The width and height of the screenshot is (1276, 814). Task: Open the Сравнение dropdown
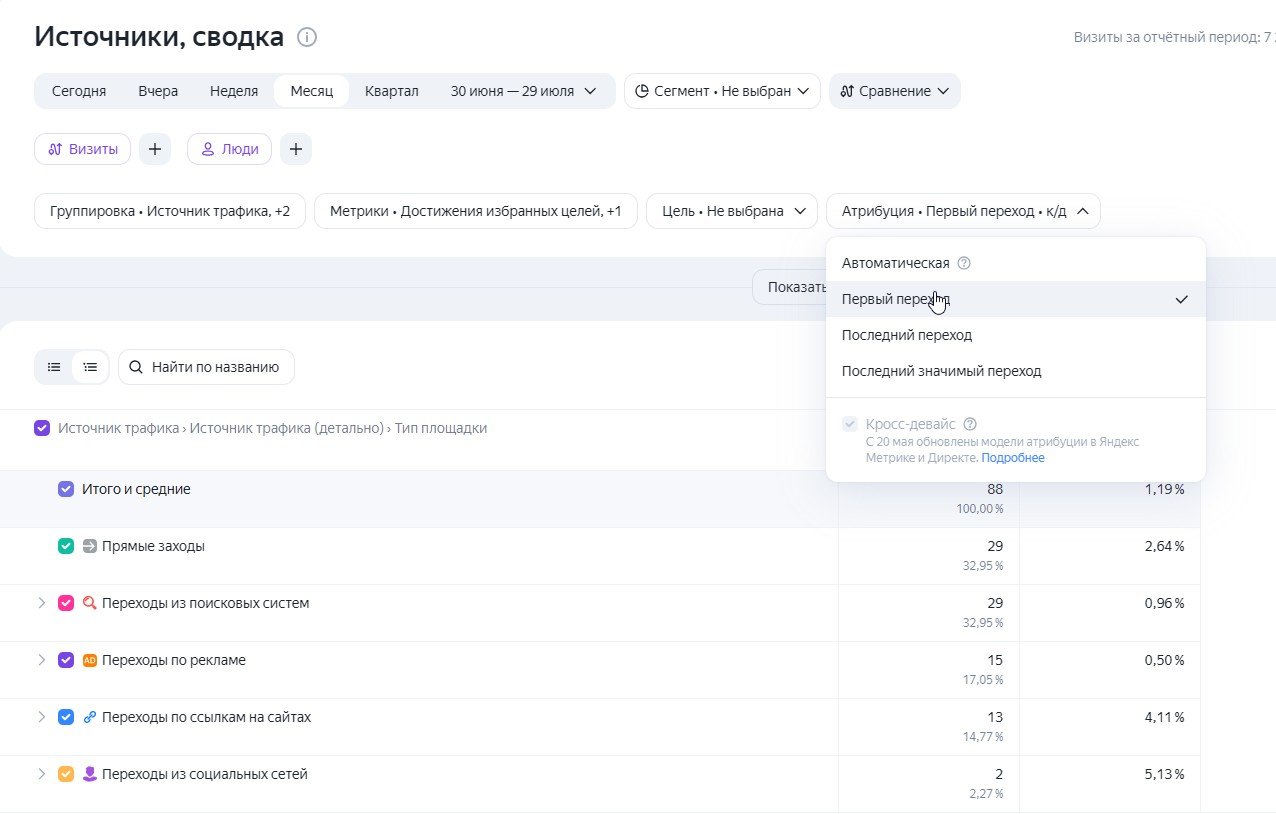pos(895,91)
